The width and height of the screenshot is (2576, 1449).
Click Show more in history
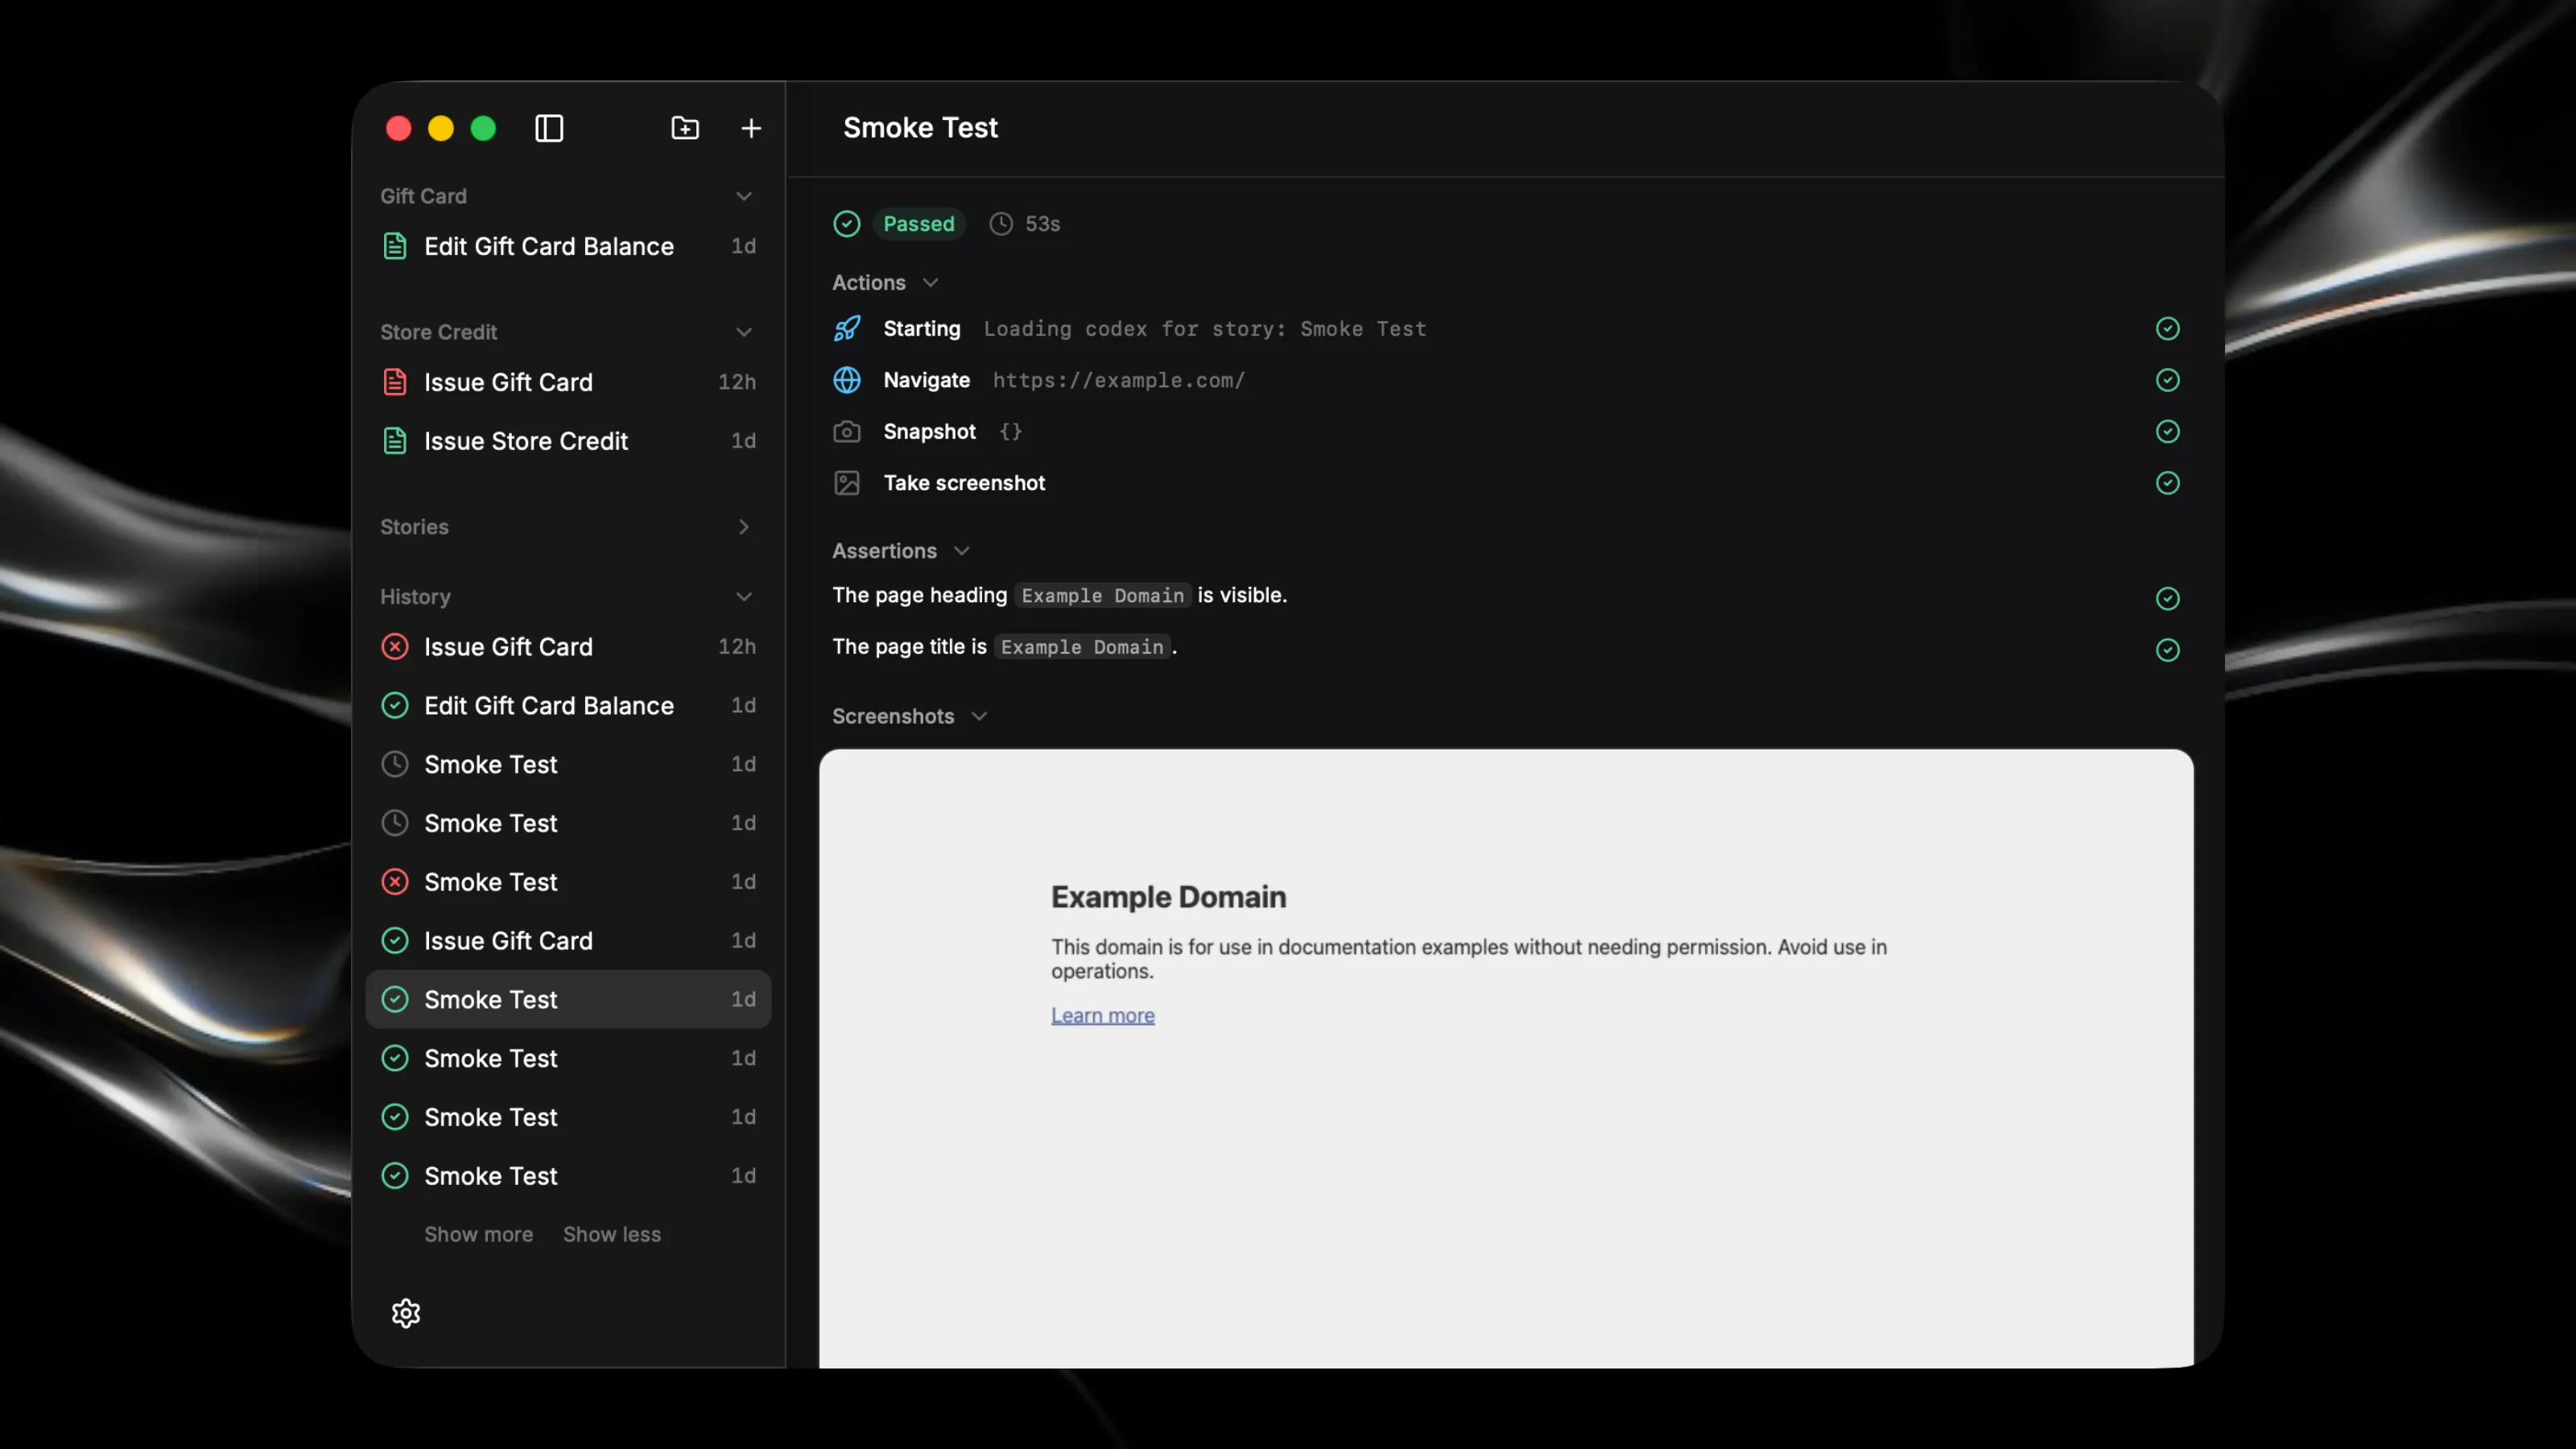tap(478, 1235)
